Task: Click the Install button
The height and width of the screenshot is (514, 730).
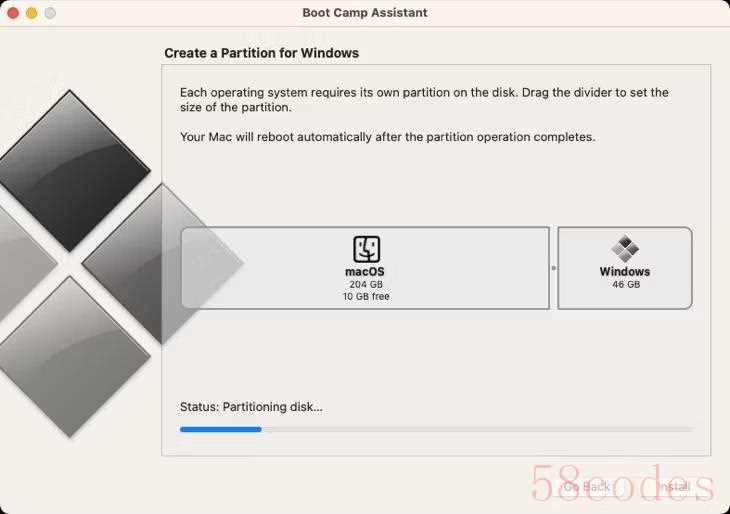Action: (674, 487)
